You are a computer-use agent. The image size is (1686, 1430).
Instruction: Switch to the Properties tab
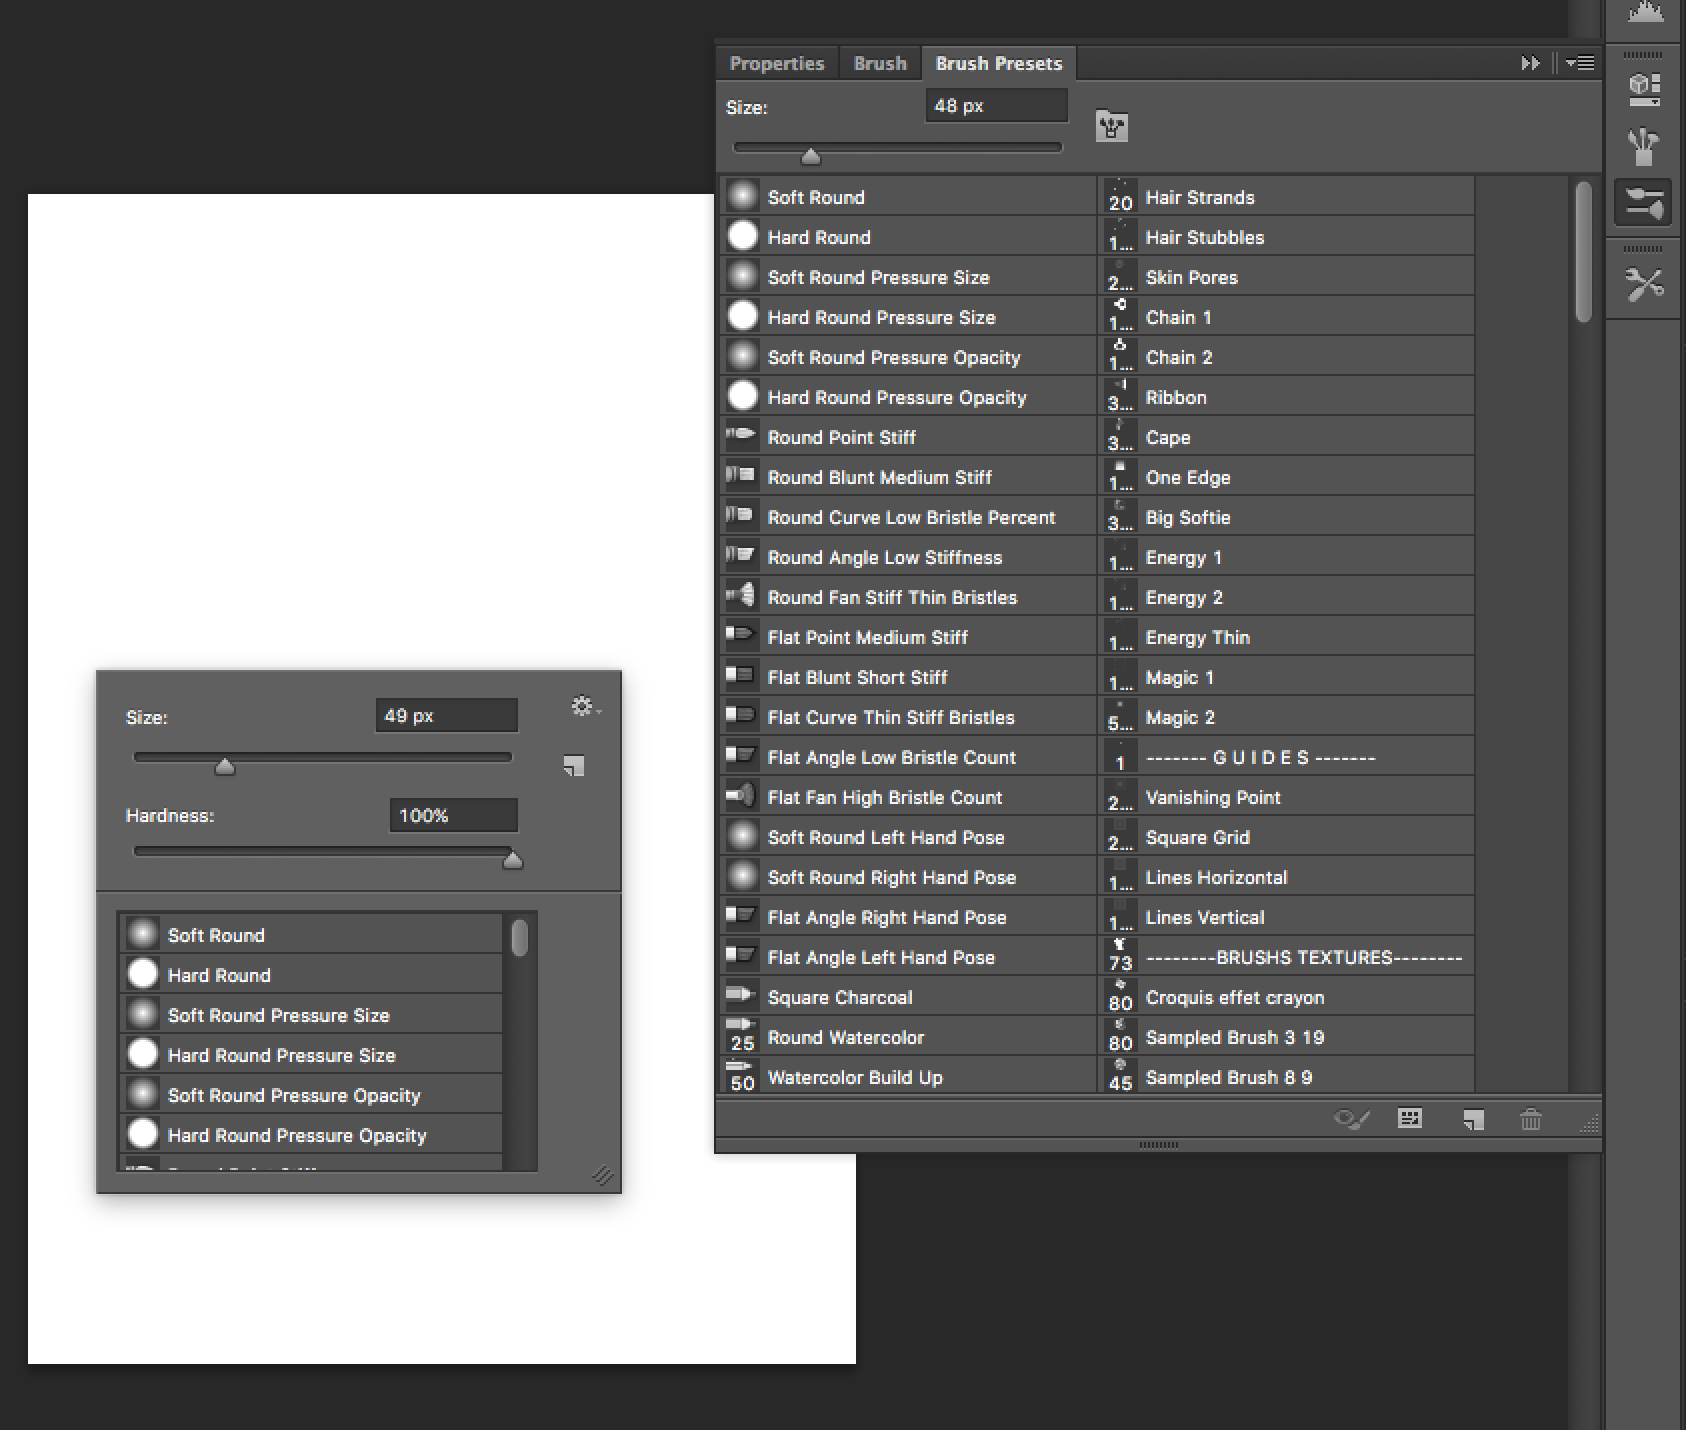776,63
